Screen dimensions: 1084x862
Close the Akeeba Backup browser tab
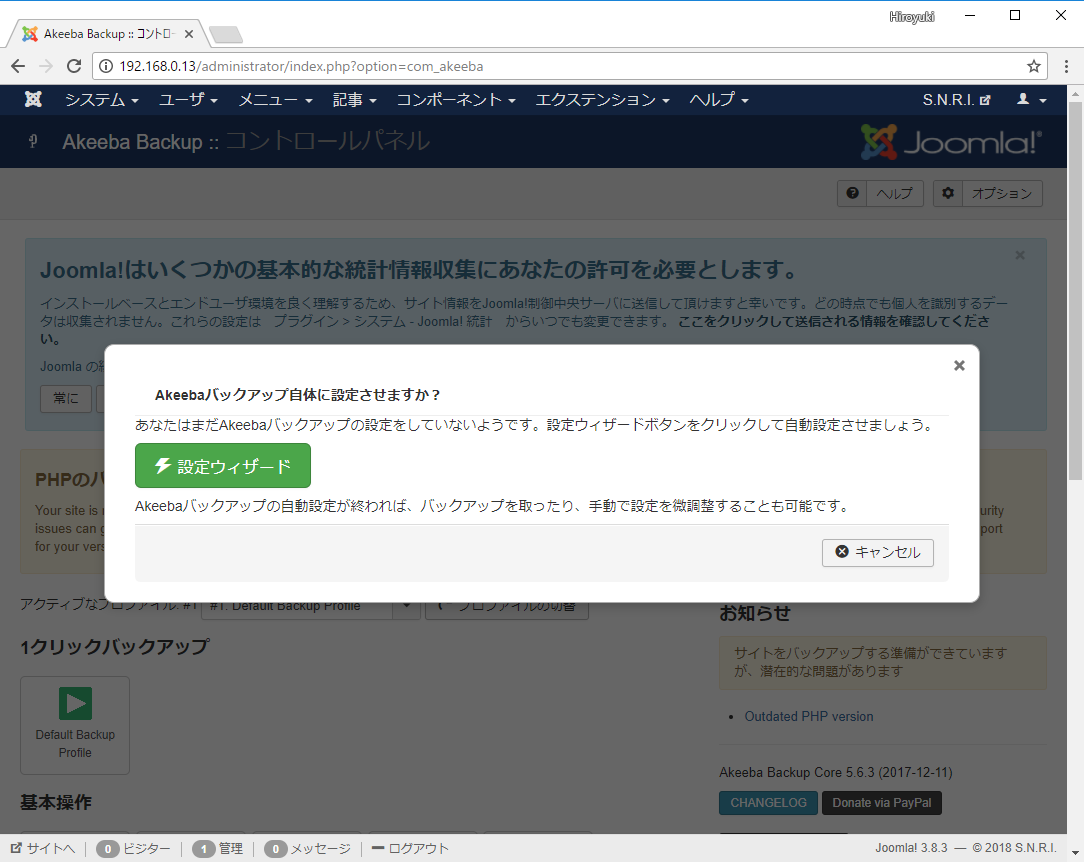coord(189,34)
